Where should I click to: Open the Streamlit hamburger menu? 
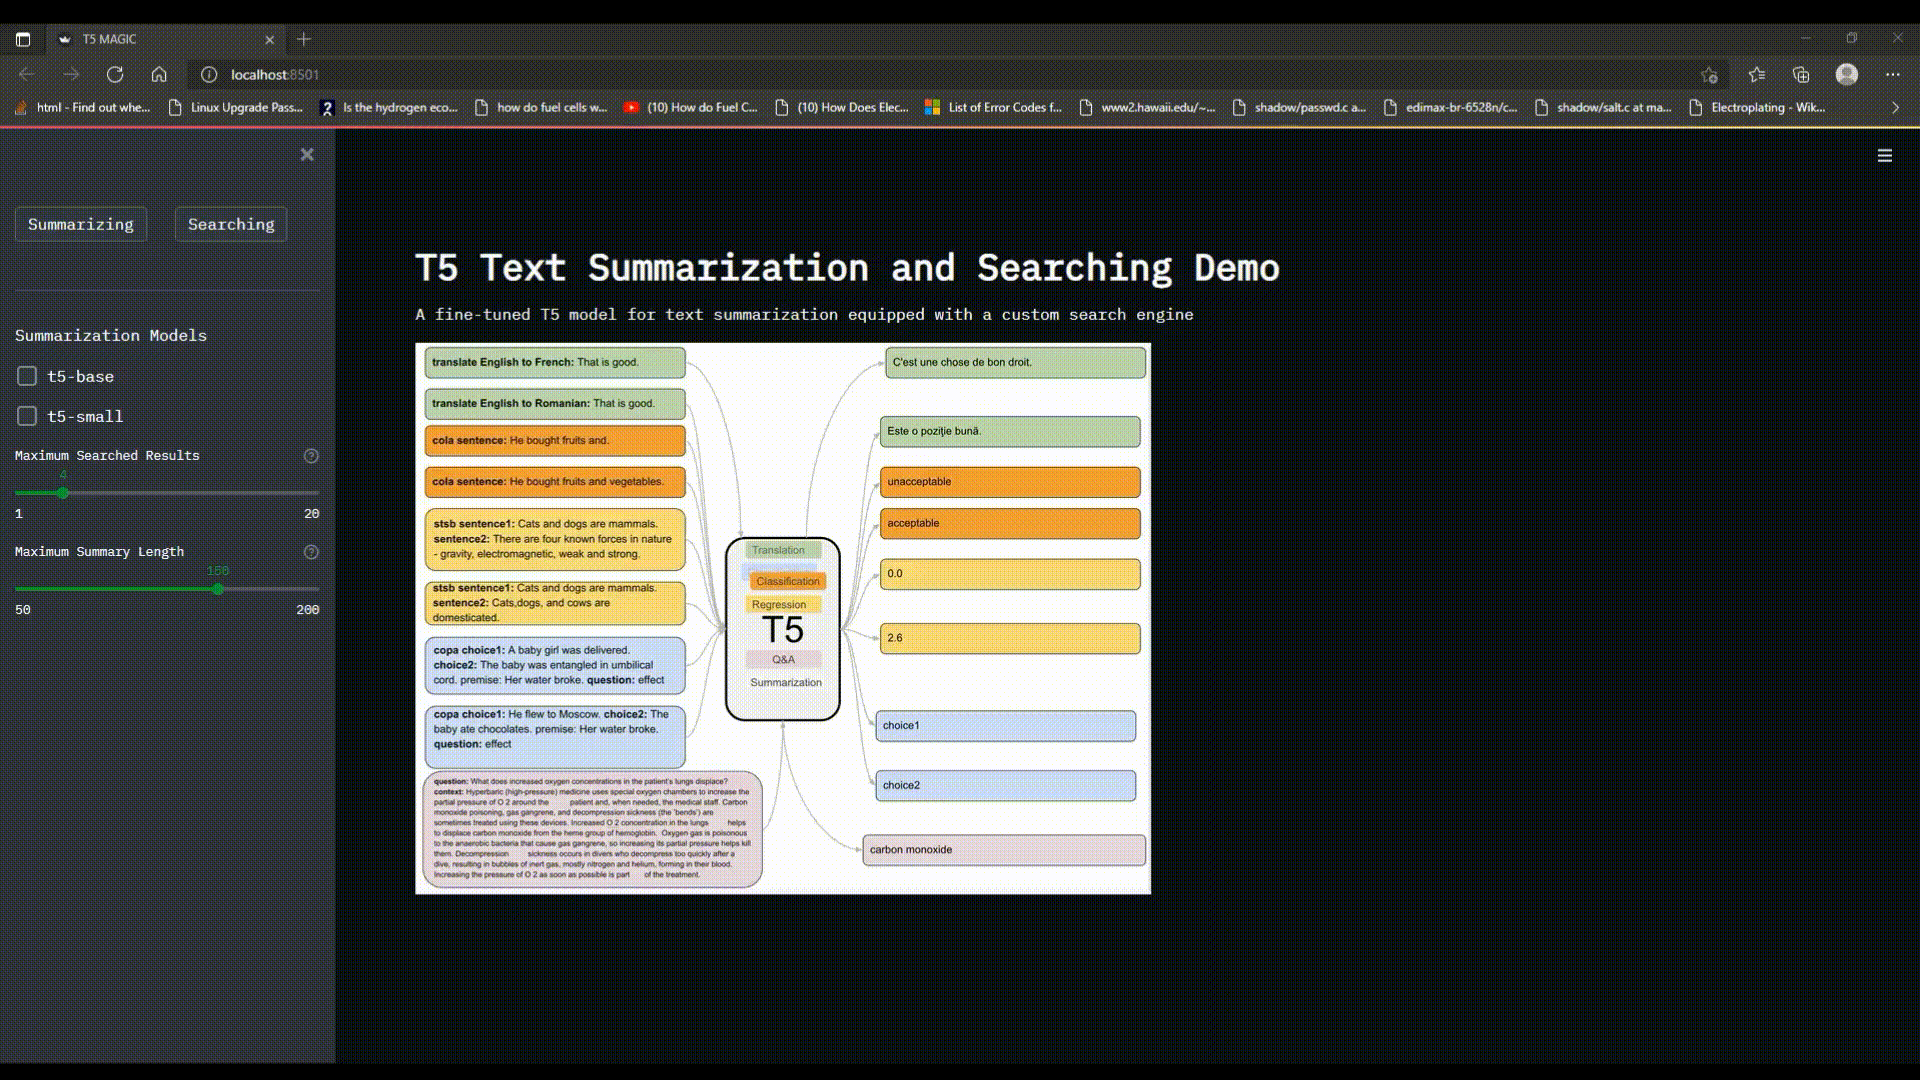click(x=1884, y=156)
